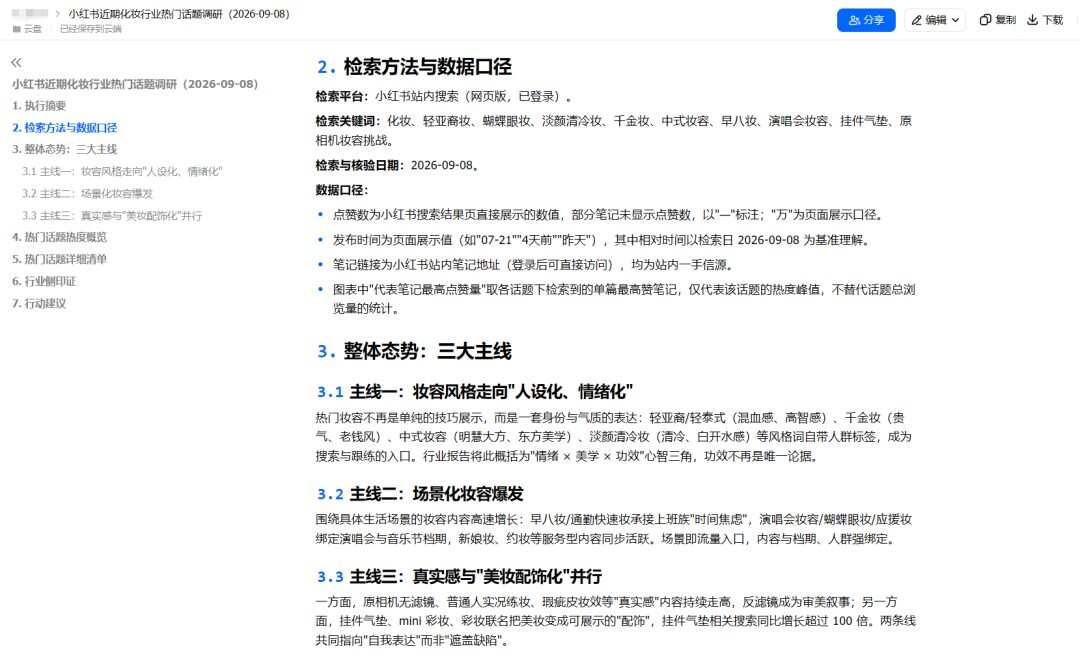Click the 检索关键词 paragraph
Screen dimensions: 1080x664
tap(614, 130)
